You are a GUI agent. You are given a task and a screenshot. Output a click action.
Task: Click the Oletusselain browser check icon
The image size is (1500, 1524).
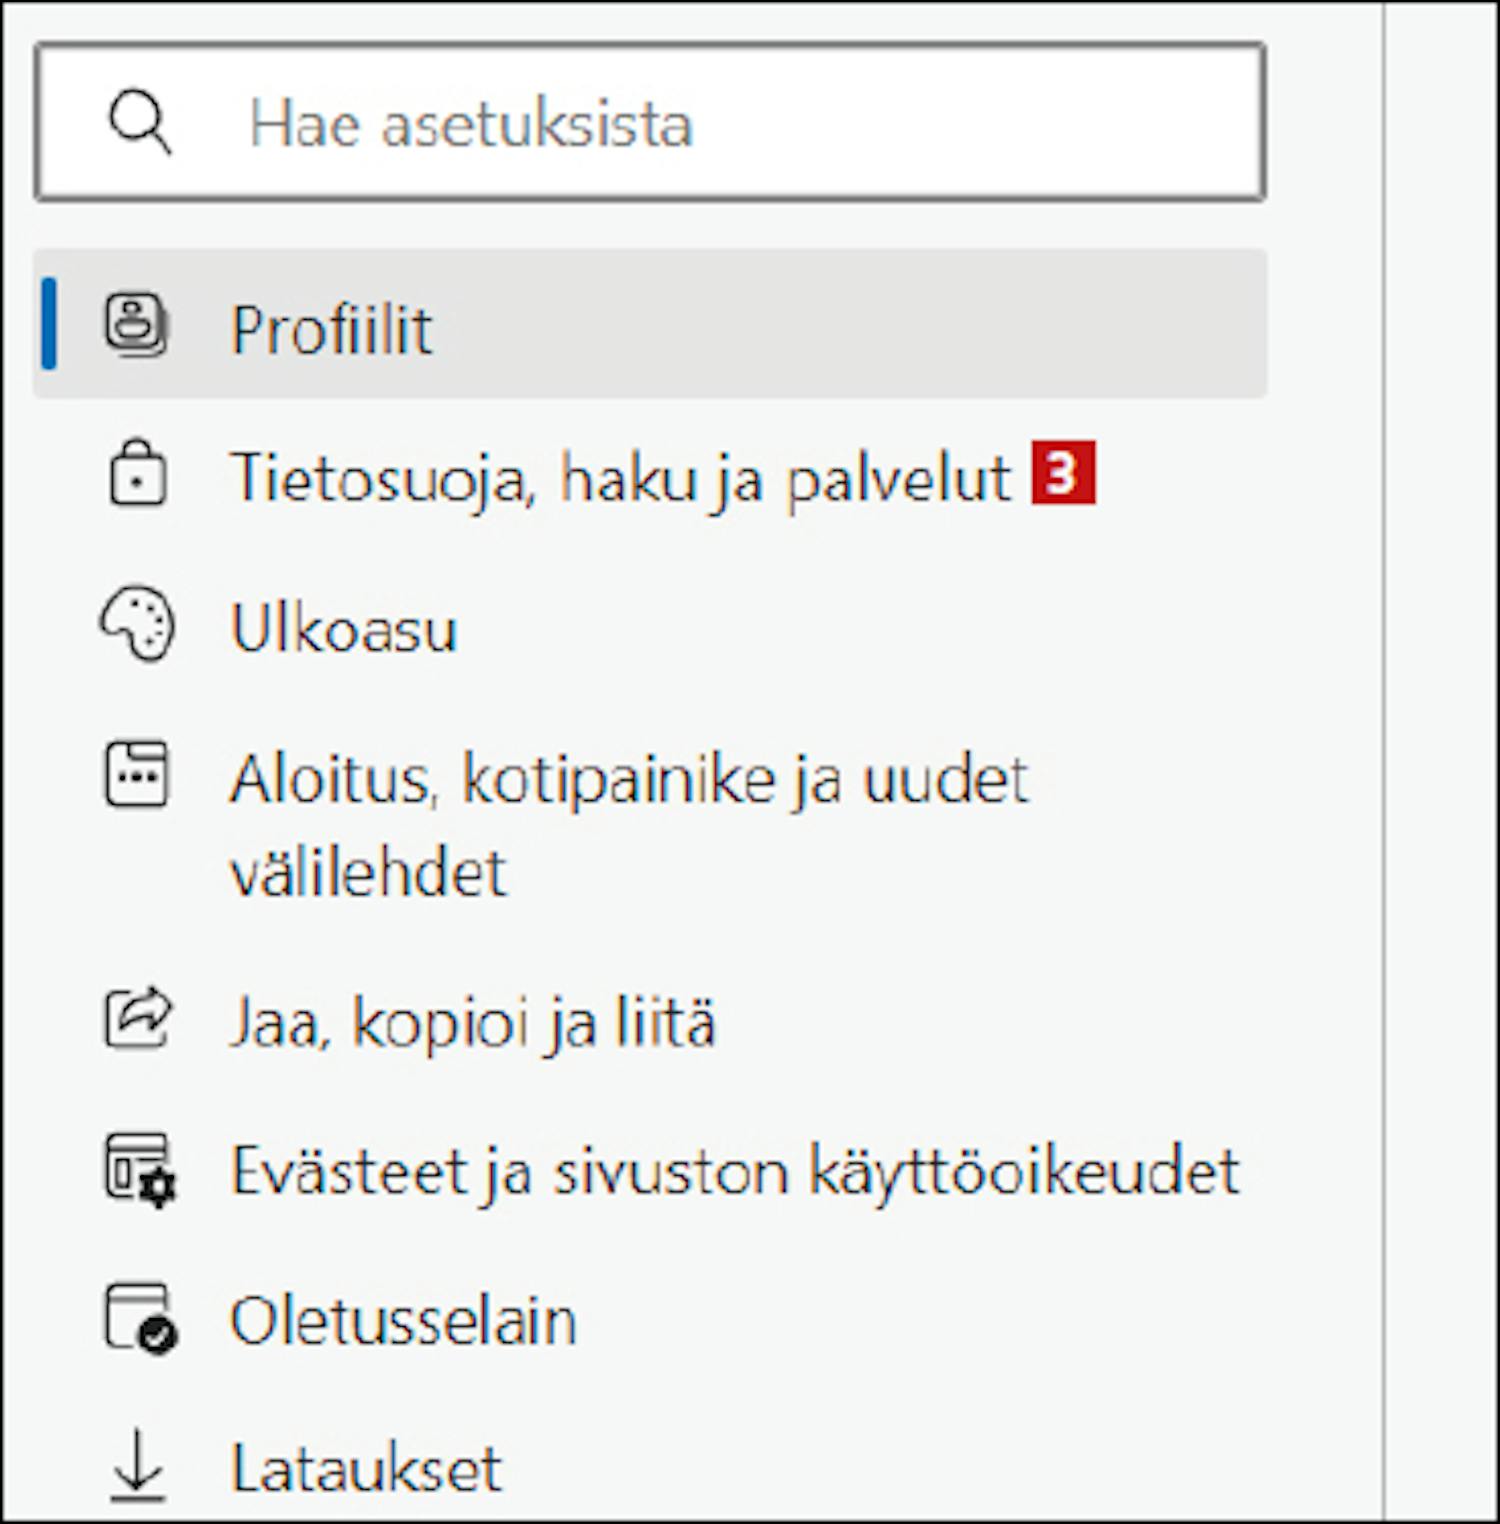click(140, 1319)
